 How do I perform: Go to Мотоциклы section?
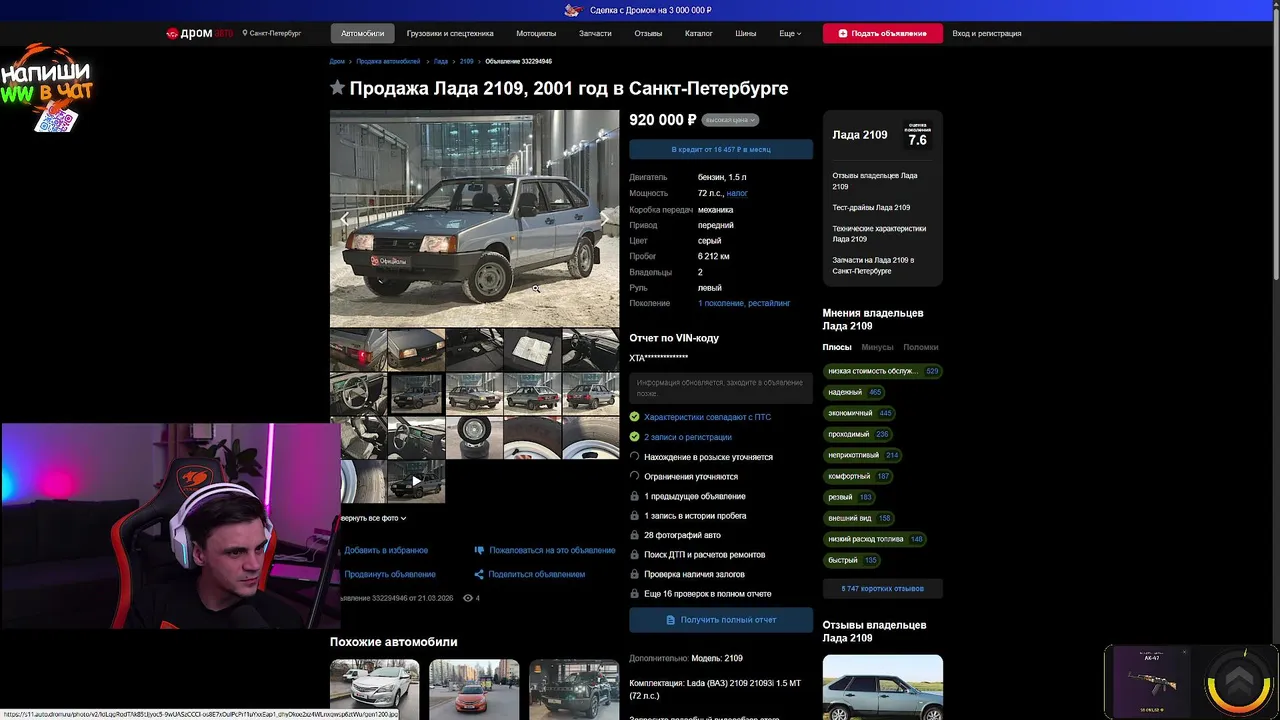tap(536, 33)
